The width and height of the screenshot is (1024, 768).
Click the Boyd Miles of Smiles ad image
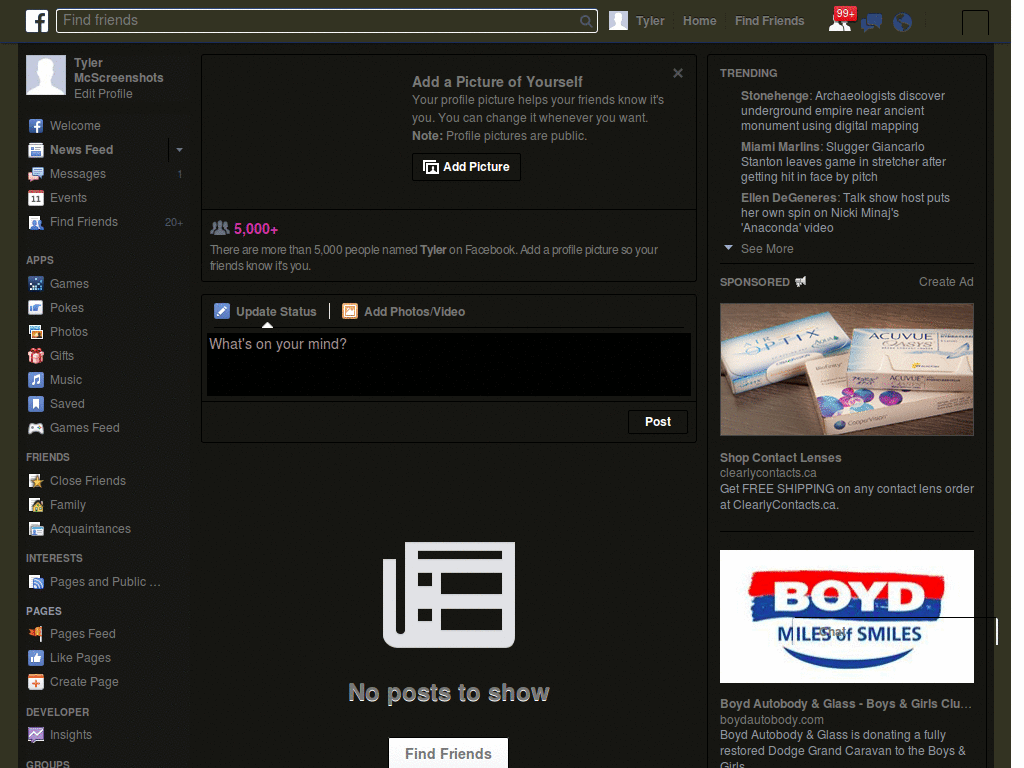pyautogui.click(x=846, y=616)
